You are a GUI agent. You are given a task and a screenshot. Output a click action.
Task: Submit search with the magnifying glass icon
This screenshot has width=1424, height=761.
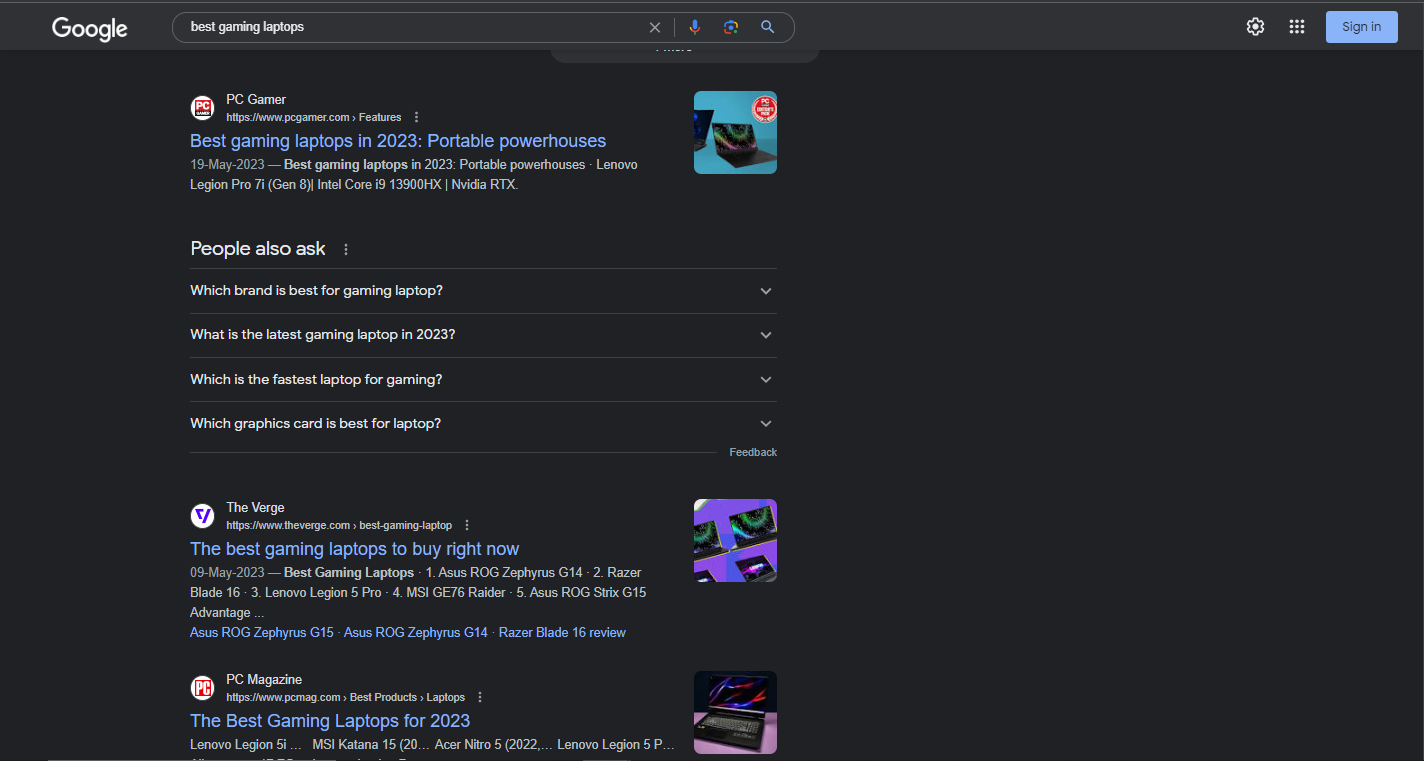pos(767,28)
